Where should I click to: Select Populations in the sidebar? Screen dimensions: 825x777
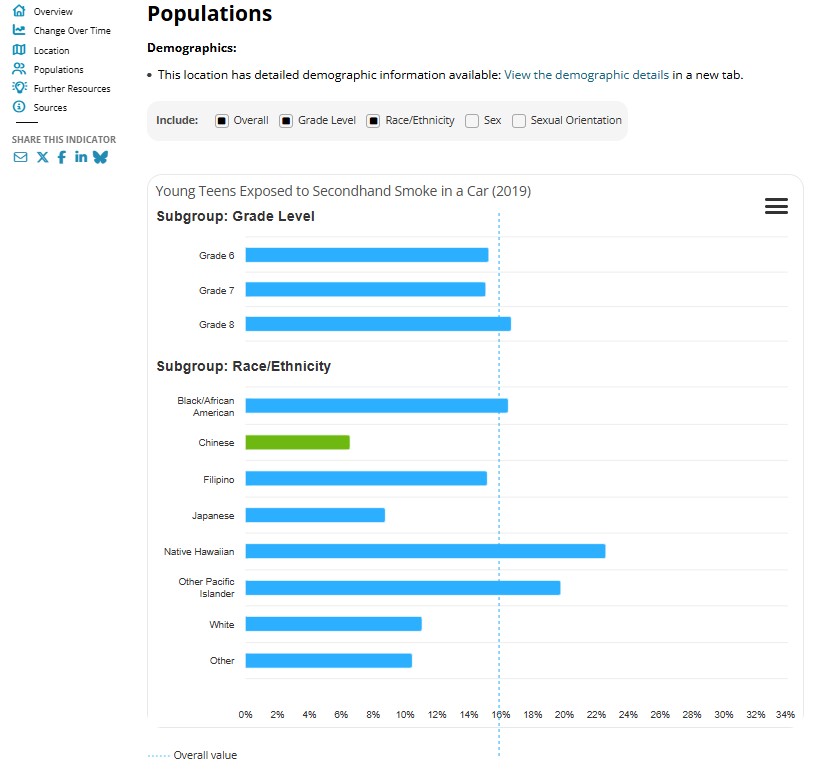tap(58, 70)
